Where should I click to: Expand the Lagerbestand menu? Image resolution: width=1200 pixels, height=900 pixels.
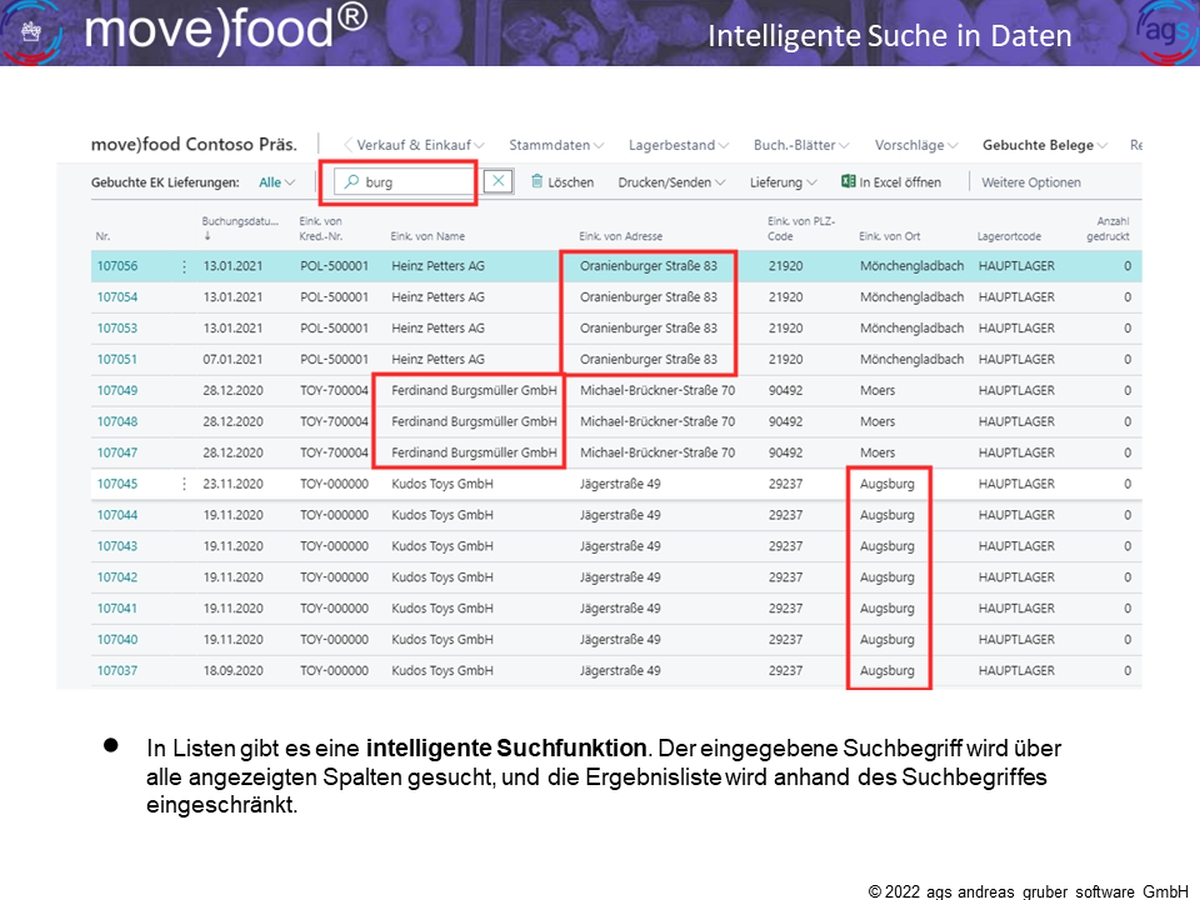click(x=678, y=145)
